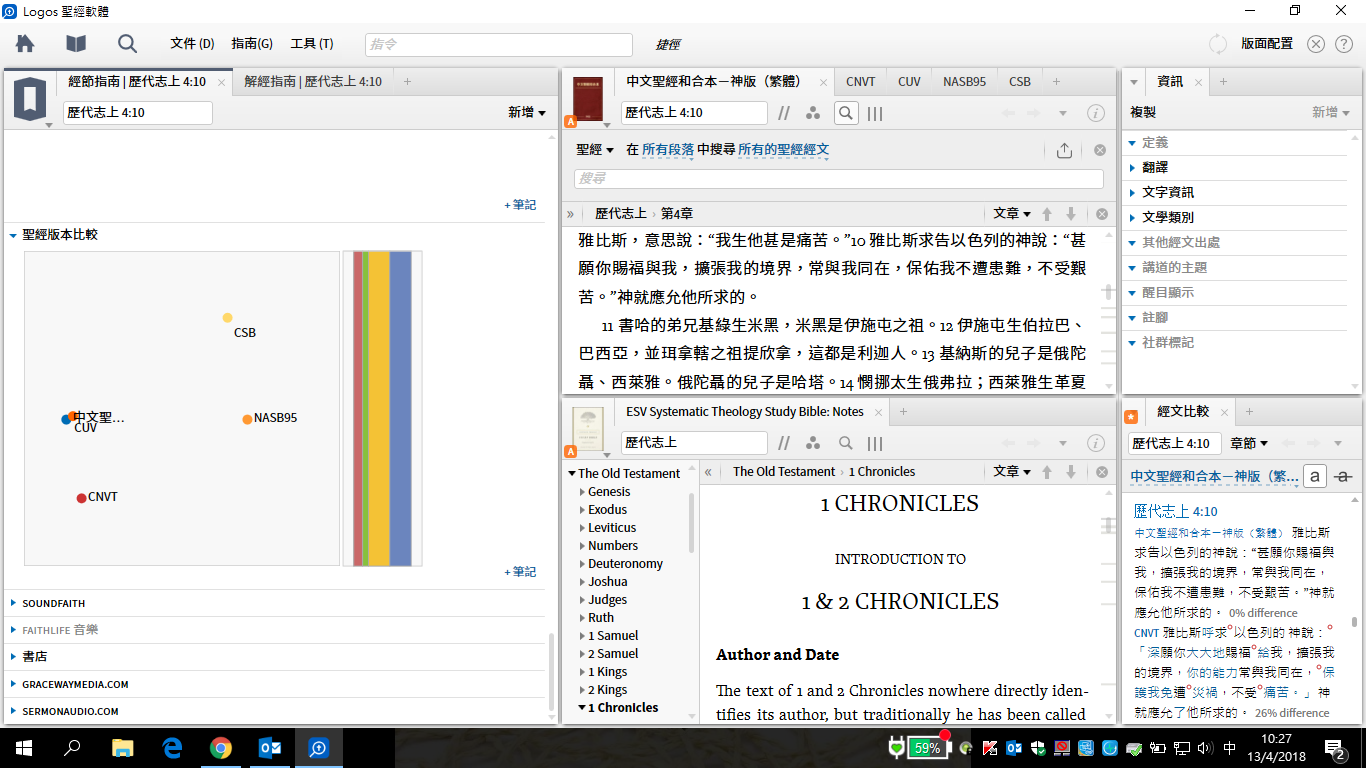Open Chrome from the taskbar
The height and width of the screenshot is (768, 1366).
(221, 747)
